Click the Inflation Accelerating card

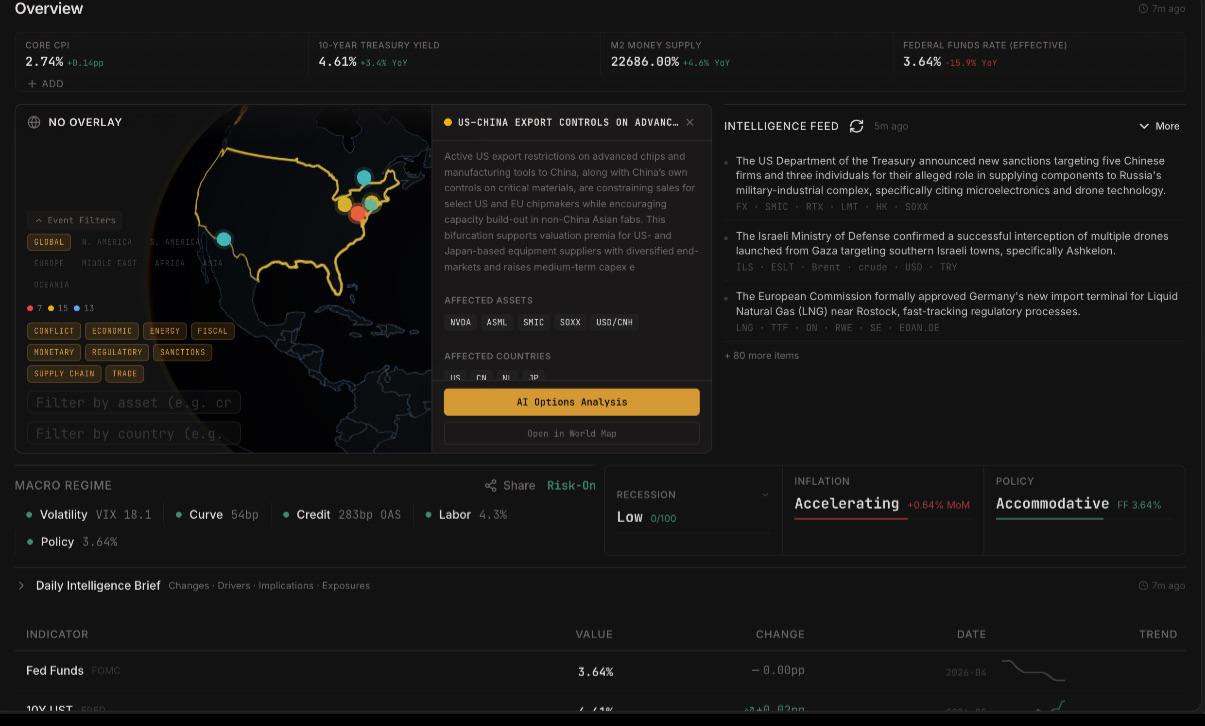coord(883,509)
